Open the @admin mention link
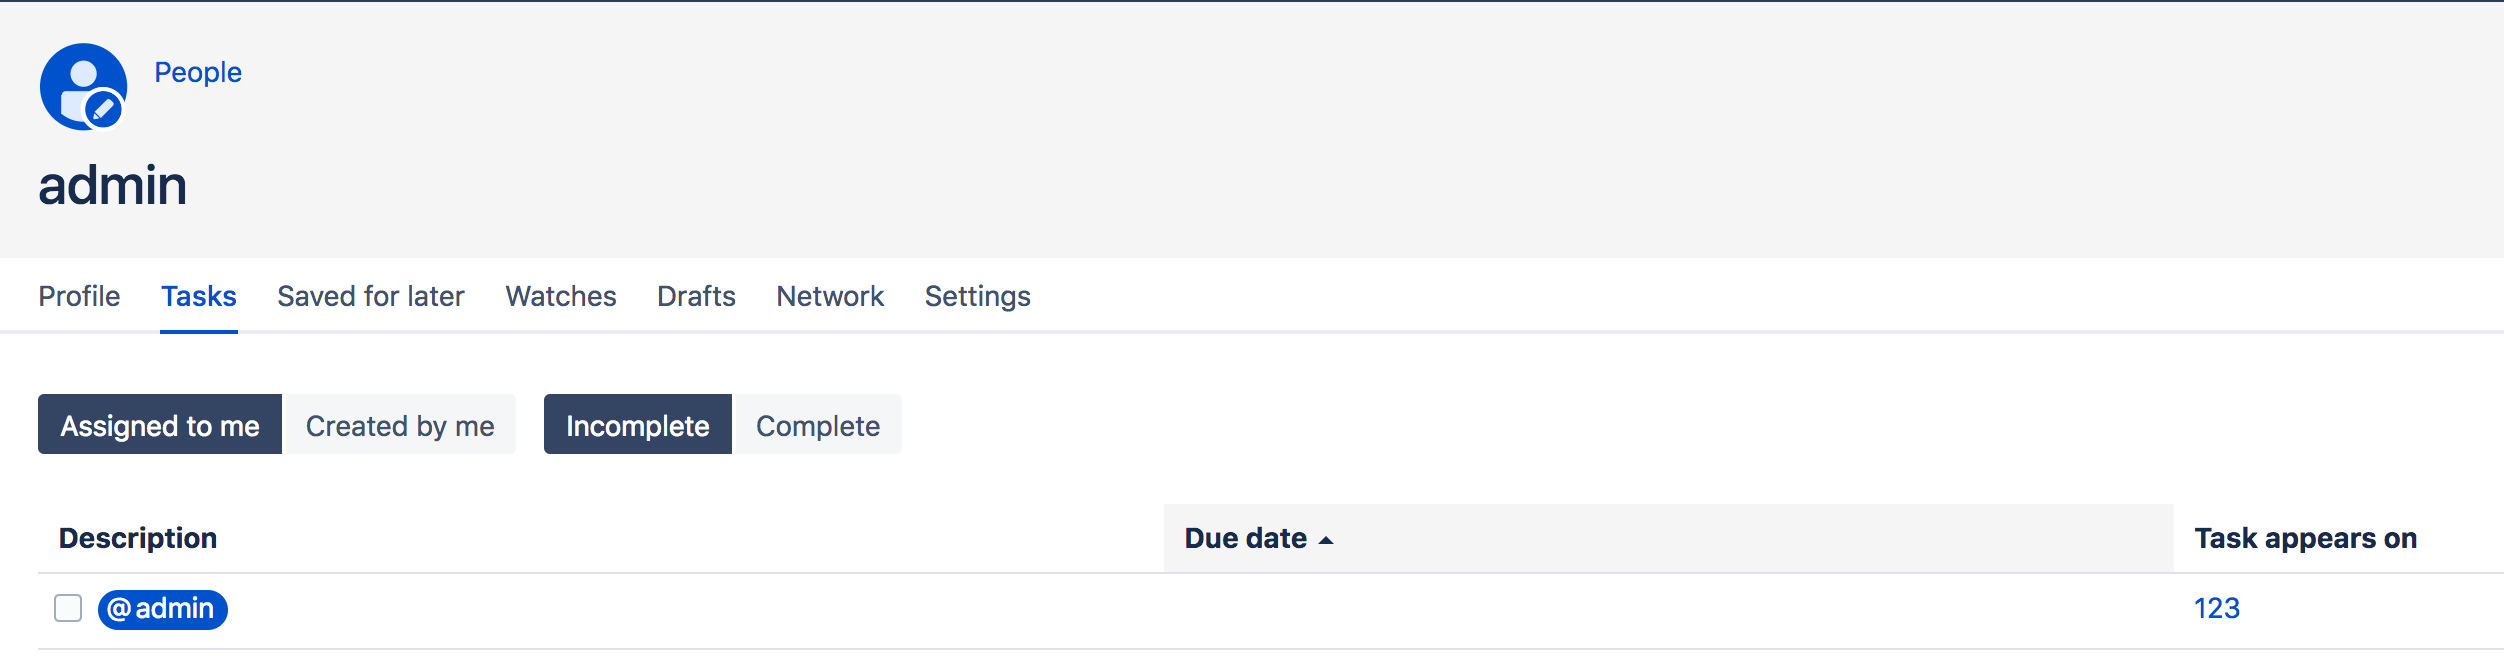The height and width of the screenshot is (668, 2504). click(164, 608)
